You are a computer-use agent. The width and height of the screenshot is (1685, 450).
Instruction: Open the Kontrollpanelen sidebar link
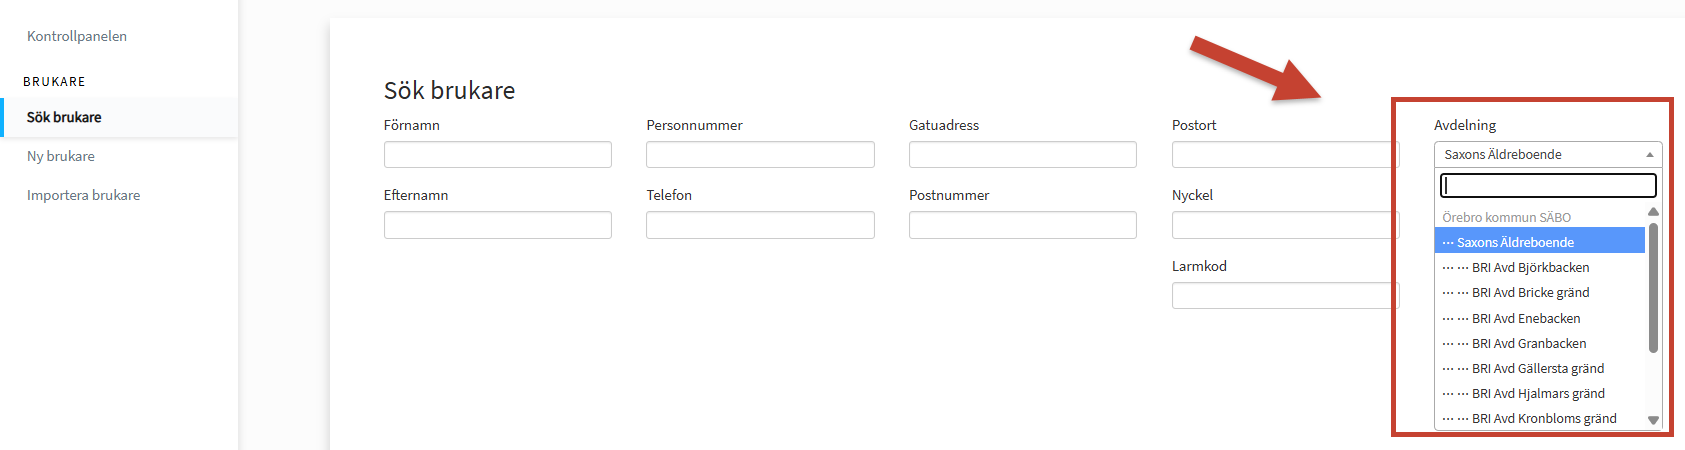tap(77, 36)
